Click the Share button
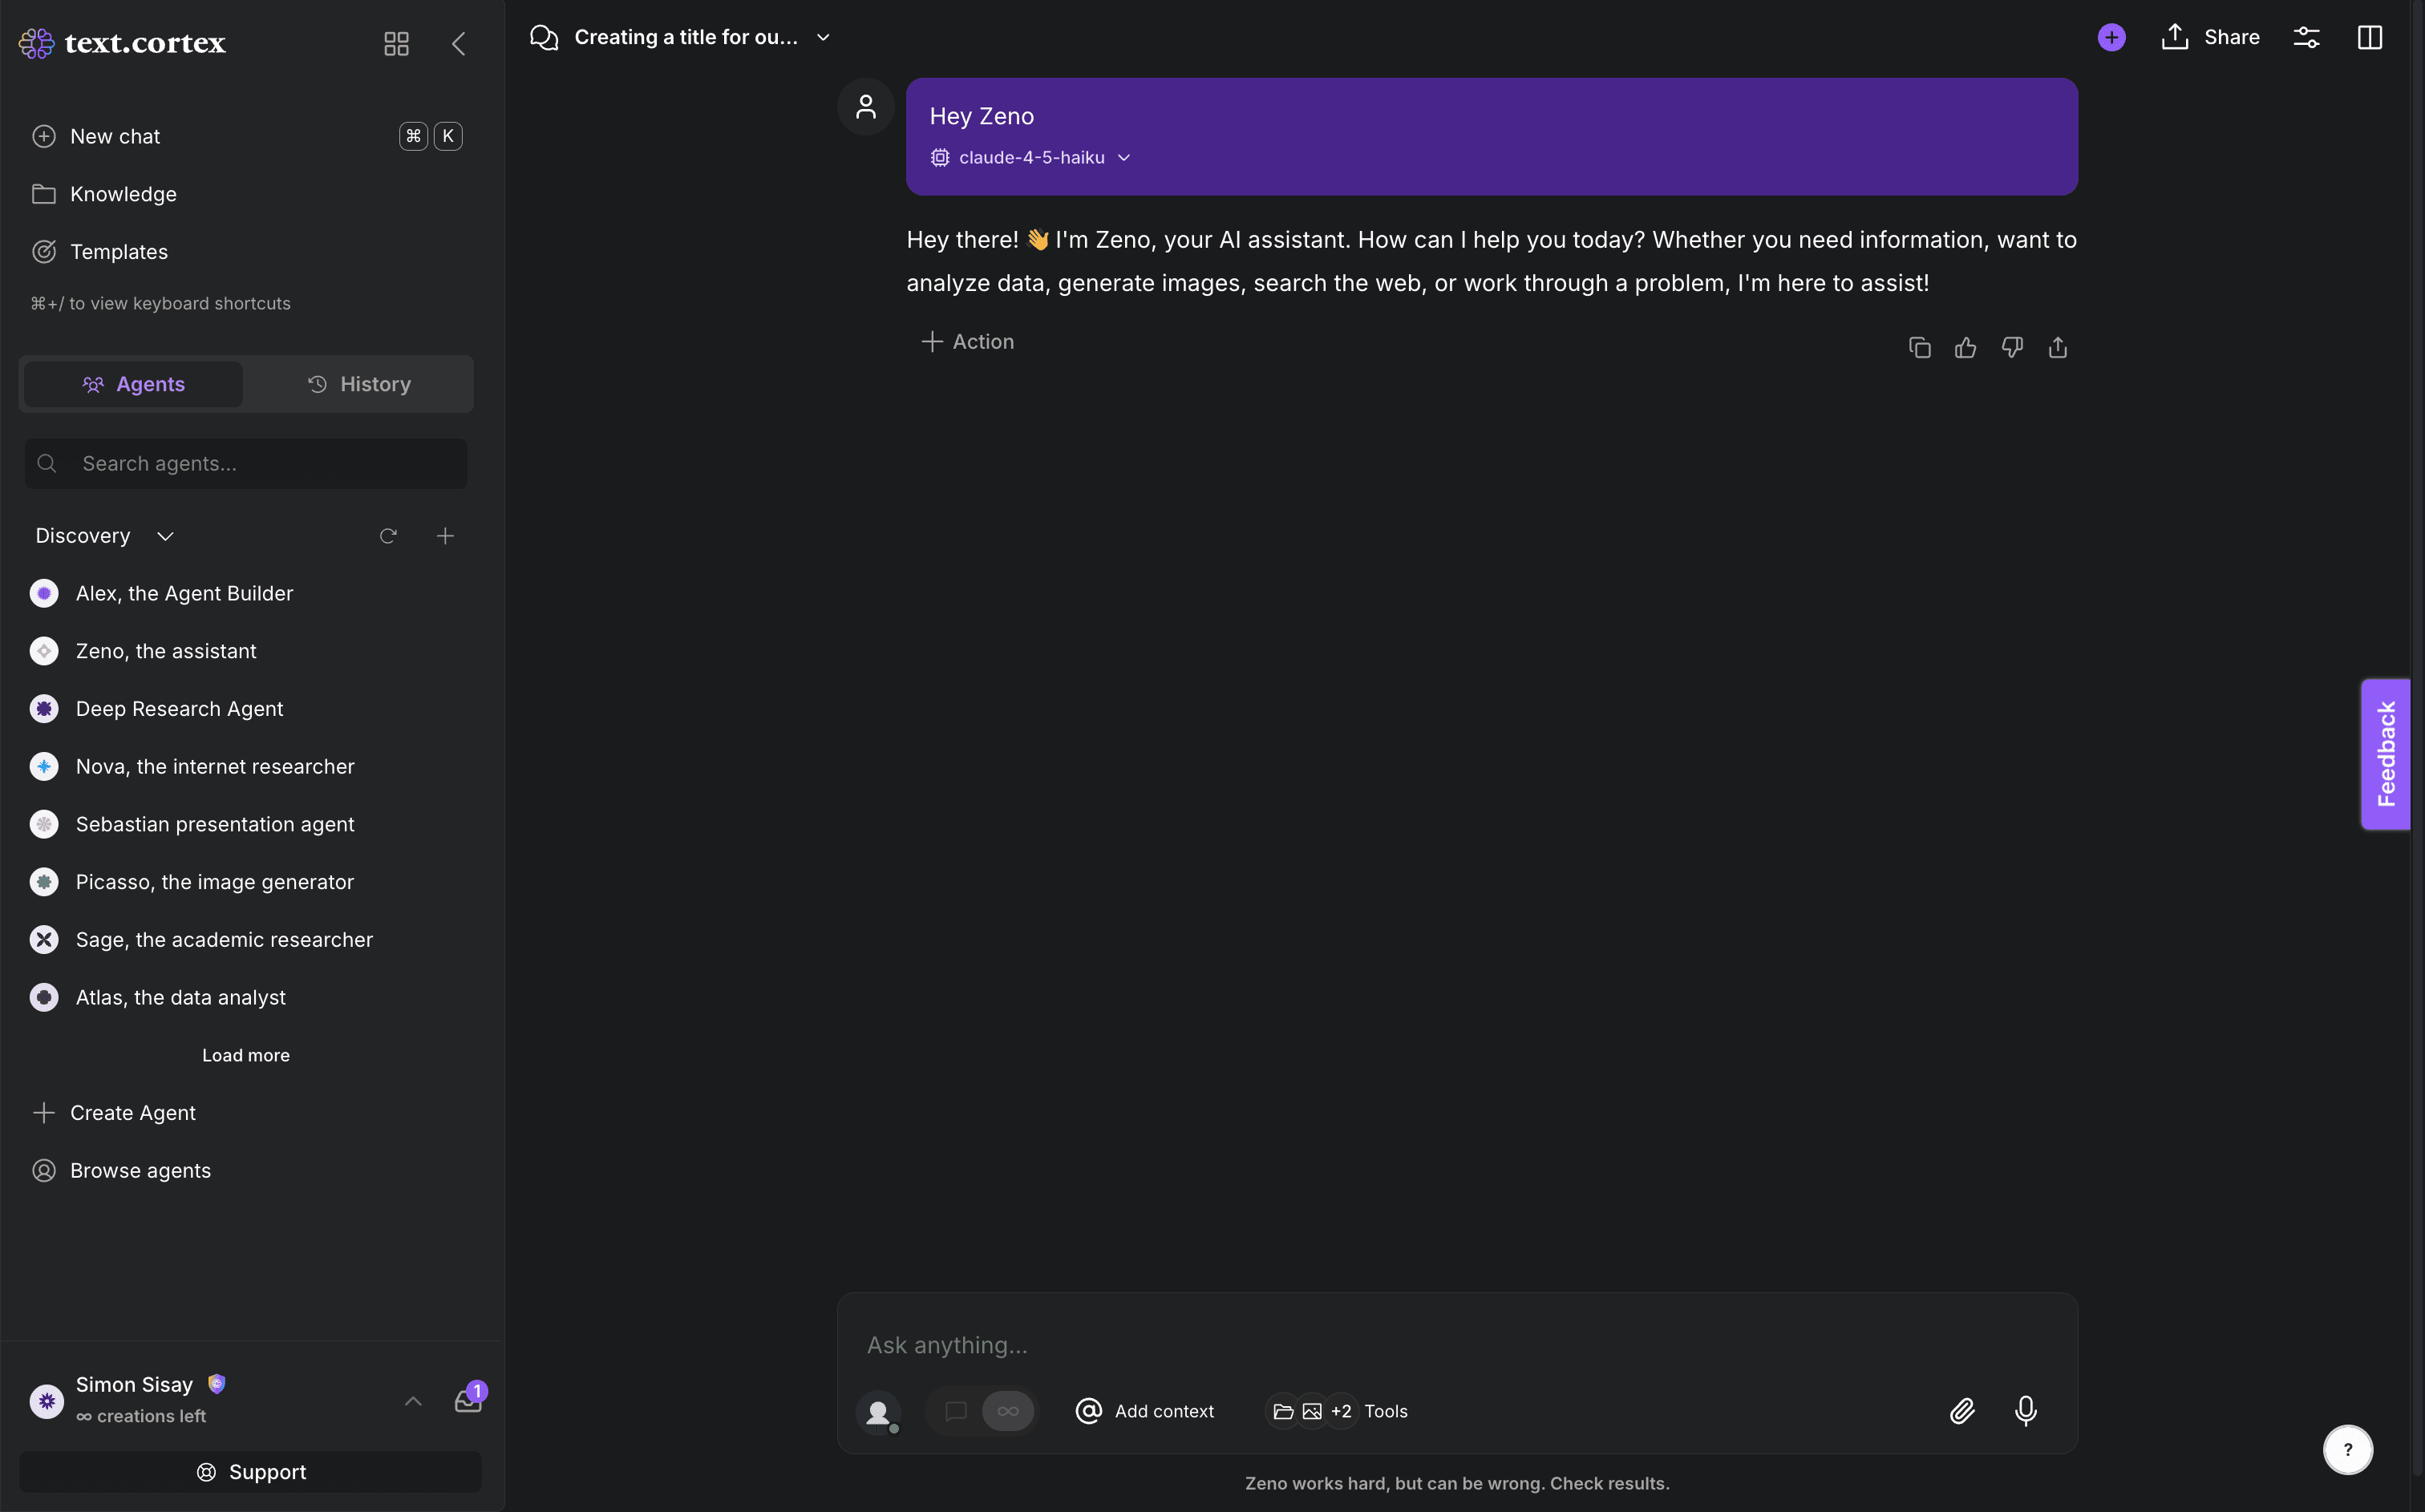The height and width of the screenshot is (1512, 2425). 2210,37
